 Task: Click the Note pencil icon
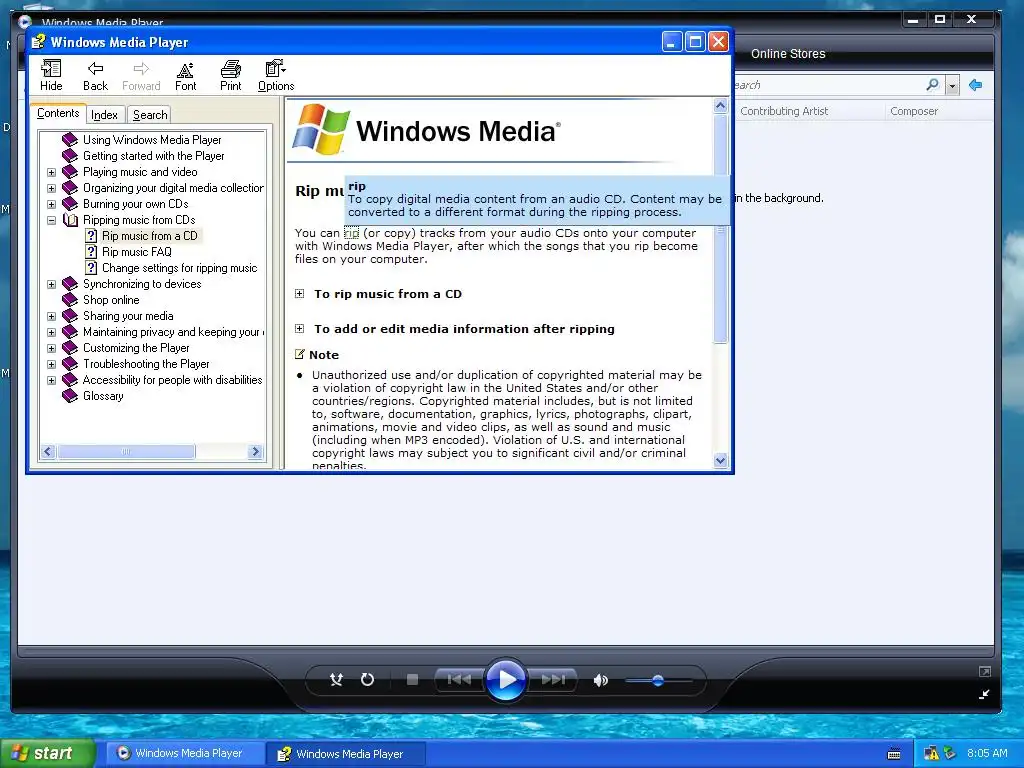(x=300, y=355)
